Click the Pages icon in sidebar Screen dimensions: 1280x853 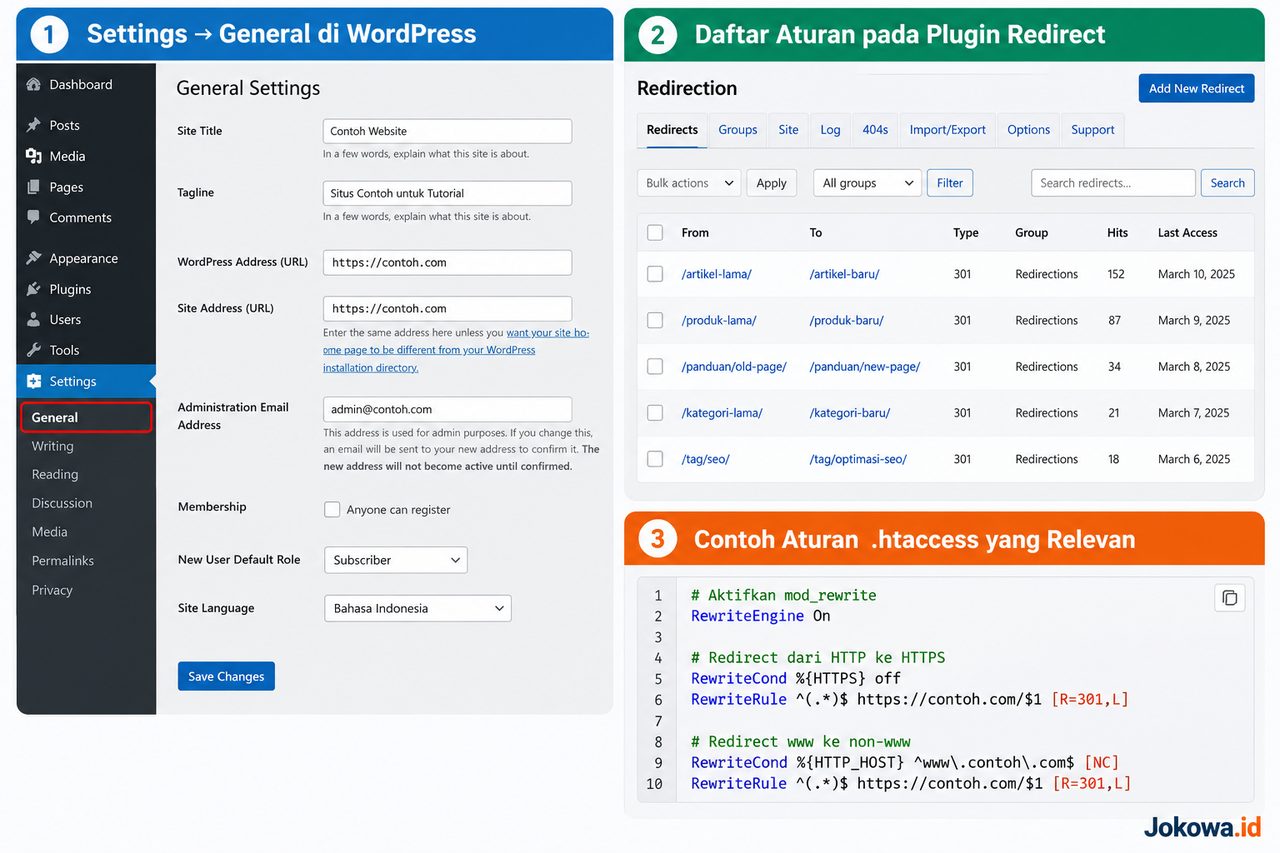pyautogui.click(x=34, y=187)
